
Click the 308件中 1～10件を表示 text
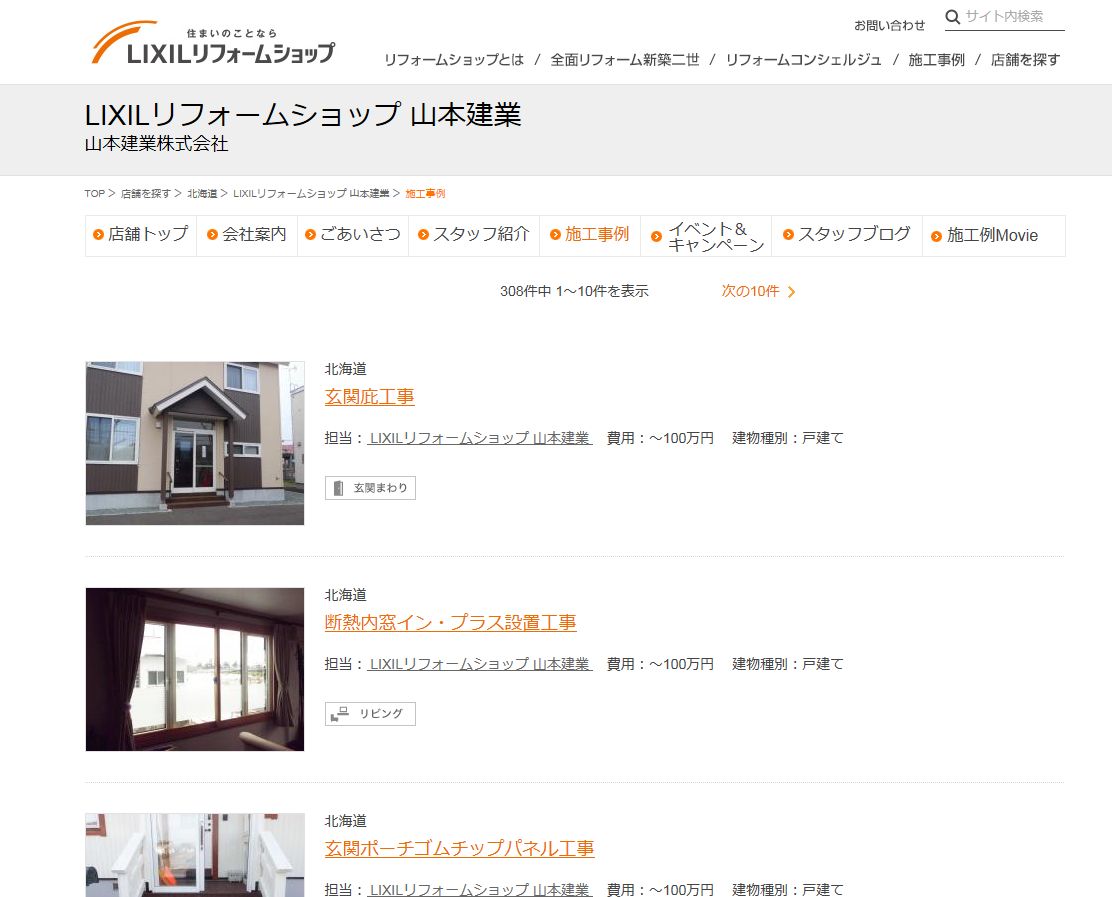574,291
